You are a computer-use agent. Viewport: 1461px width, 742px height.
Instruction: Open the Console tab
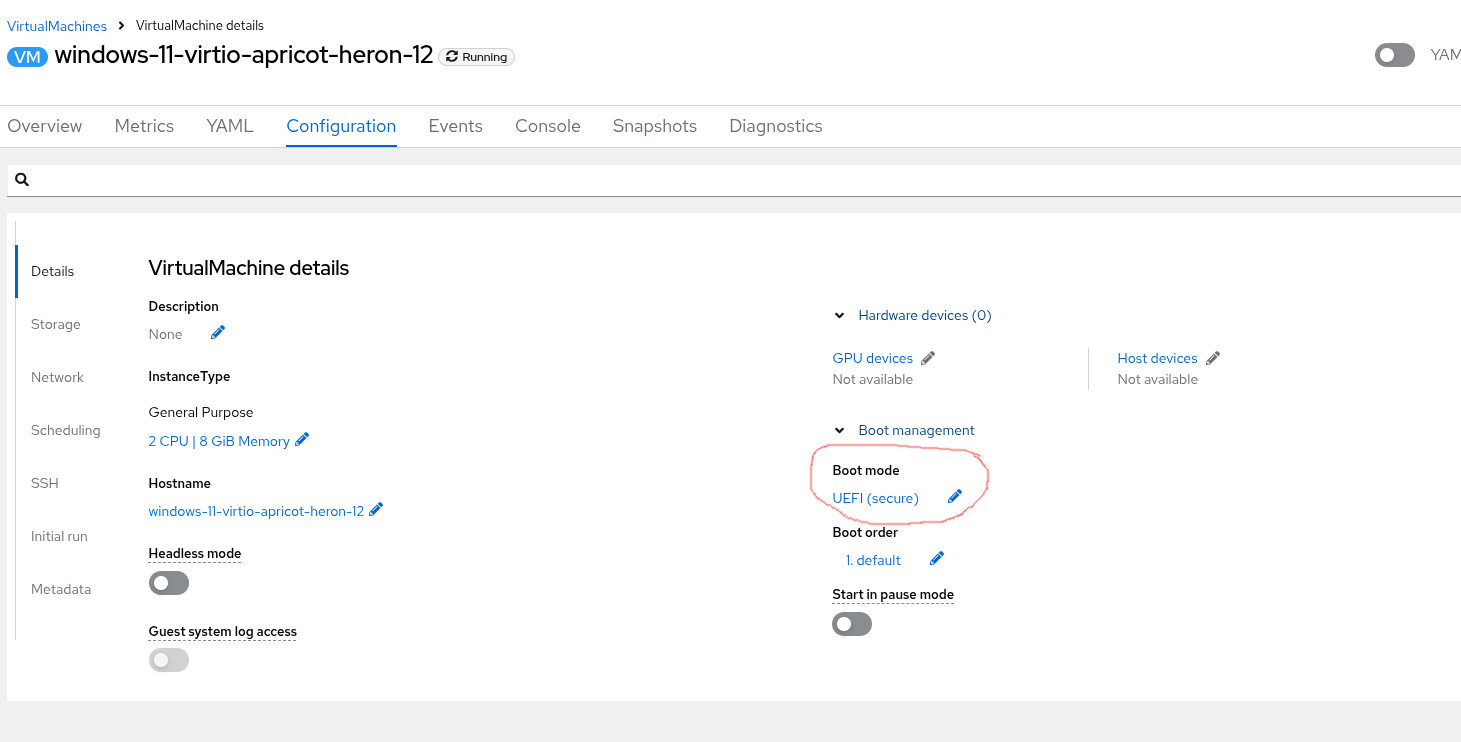tap(547, 126)
